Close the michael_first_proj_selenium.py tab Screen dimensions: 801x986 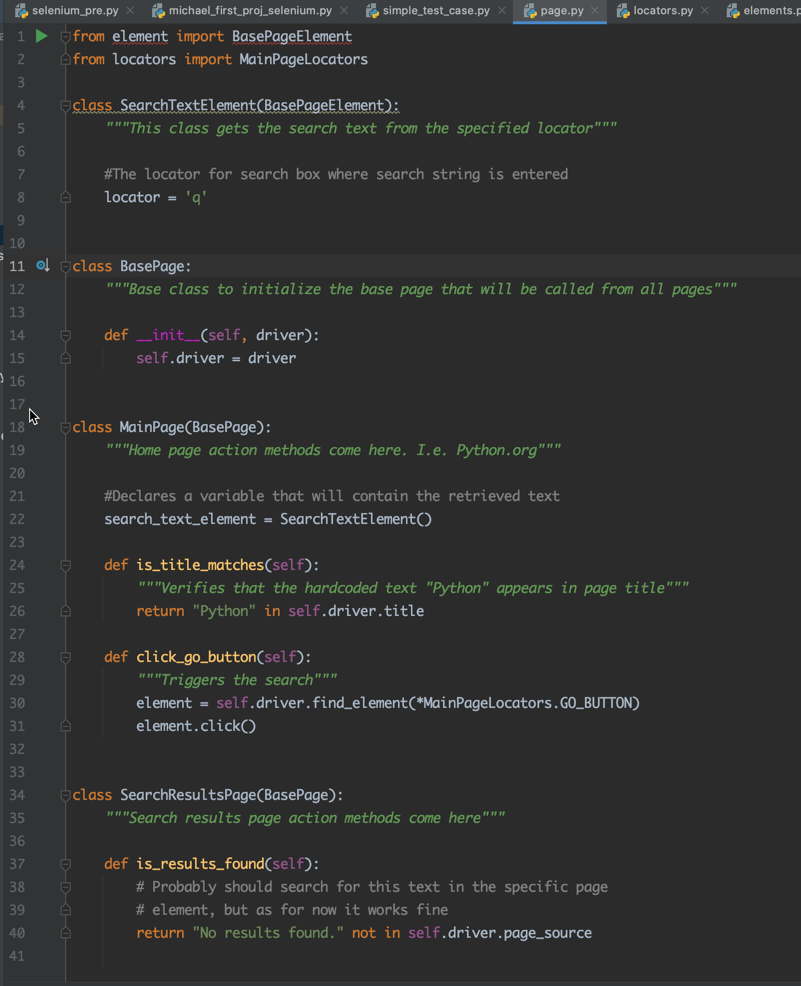[344, 11]
